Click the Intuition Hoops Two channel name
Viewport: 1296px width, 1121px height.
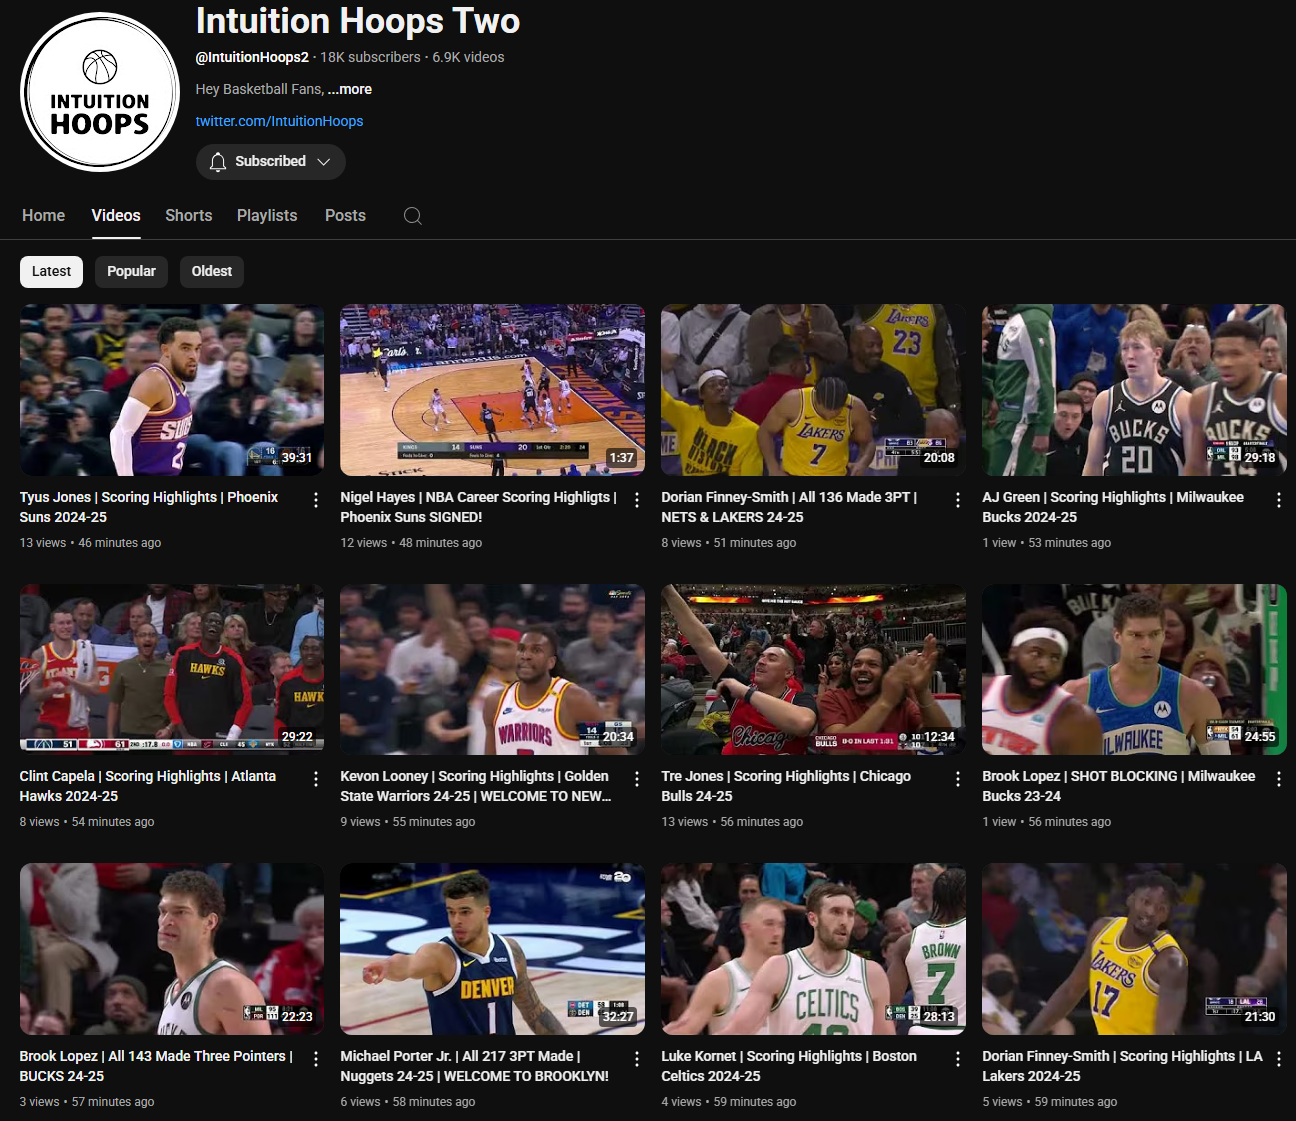click(x=358, y=21)
